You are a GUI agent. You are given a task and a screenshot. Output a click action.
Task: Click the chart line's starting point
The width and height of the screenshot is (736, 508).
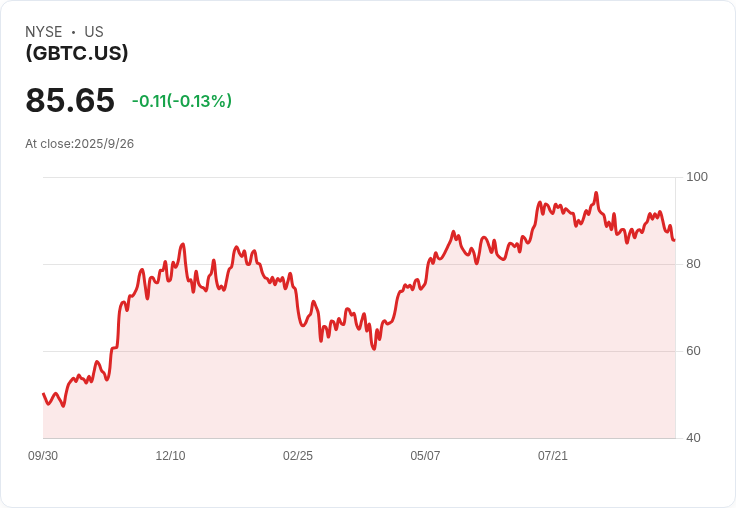coord(44,393)
